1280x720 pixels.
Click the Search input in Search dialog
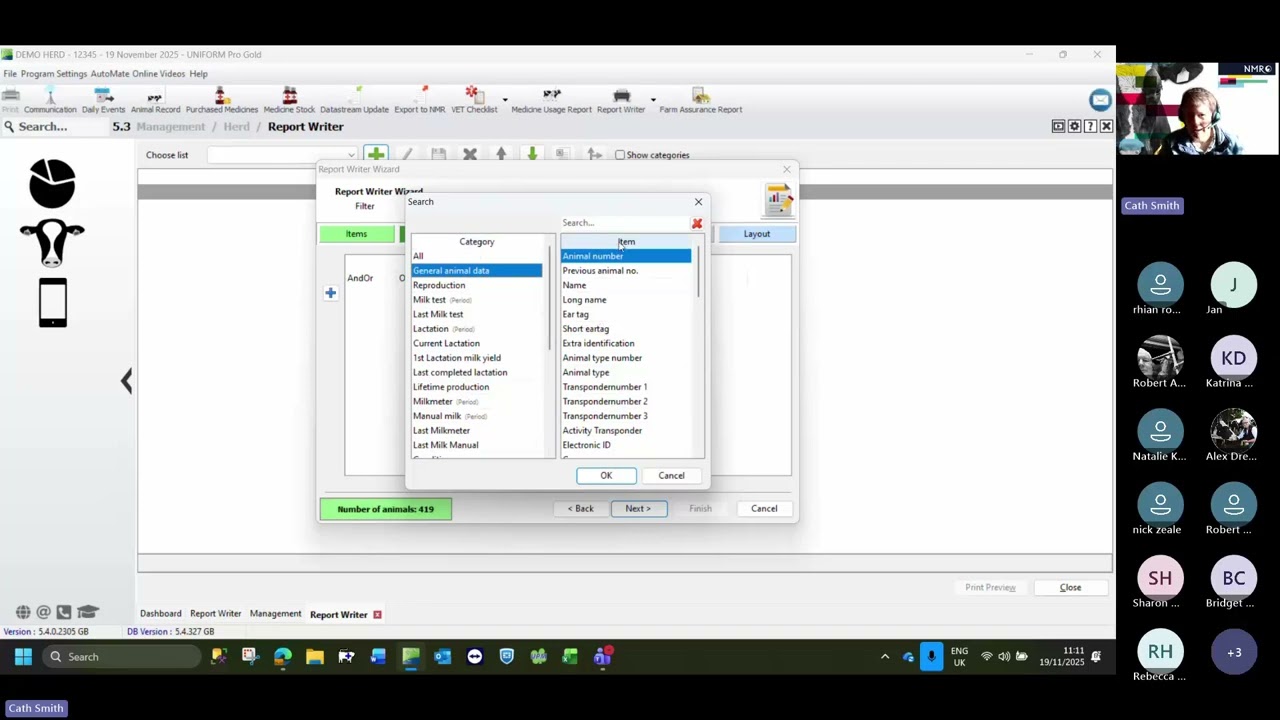click(x=624, y=223)
